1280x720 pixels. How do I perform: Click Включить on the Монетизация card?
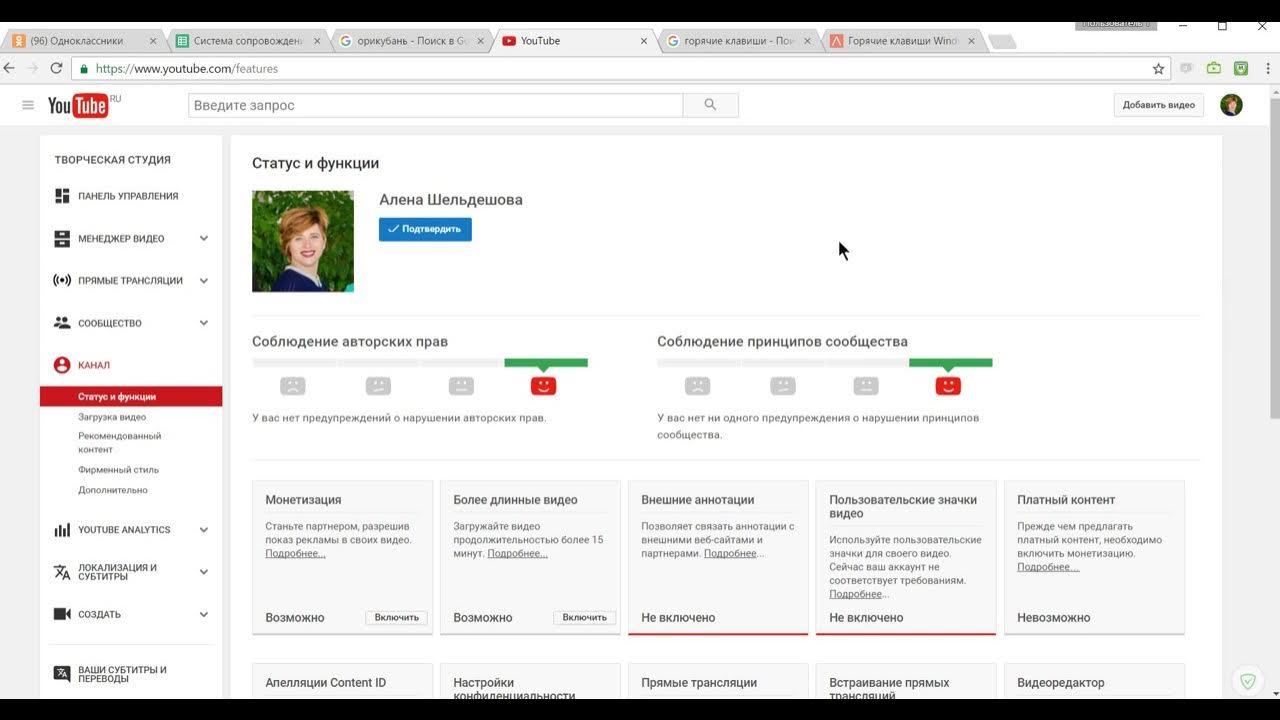pyautogui.click(x=396, y=618)
